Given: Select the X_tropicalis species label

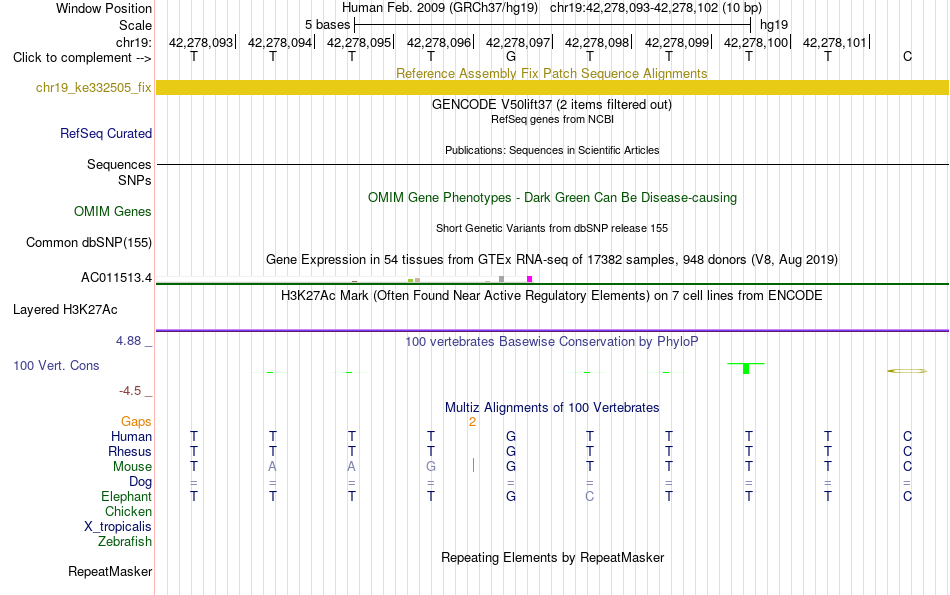Looking at the screenshot, I should pos(118,527).
